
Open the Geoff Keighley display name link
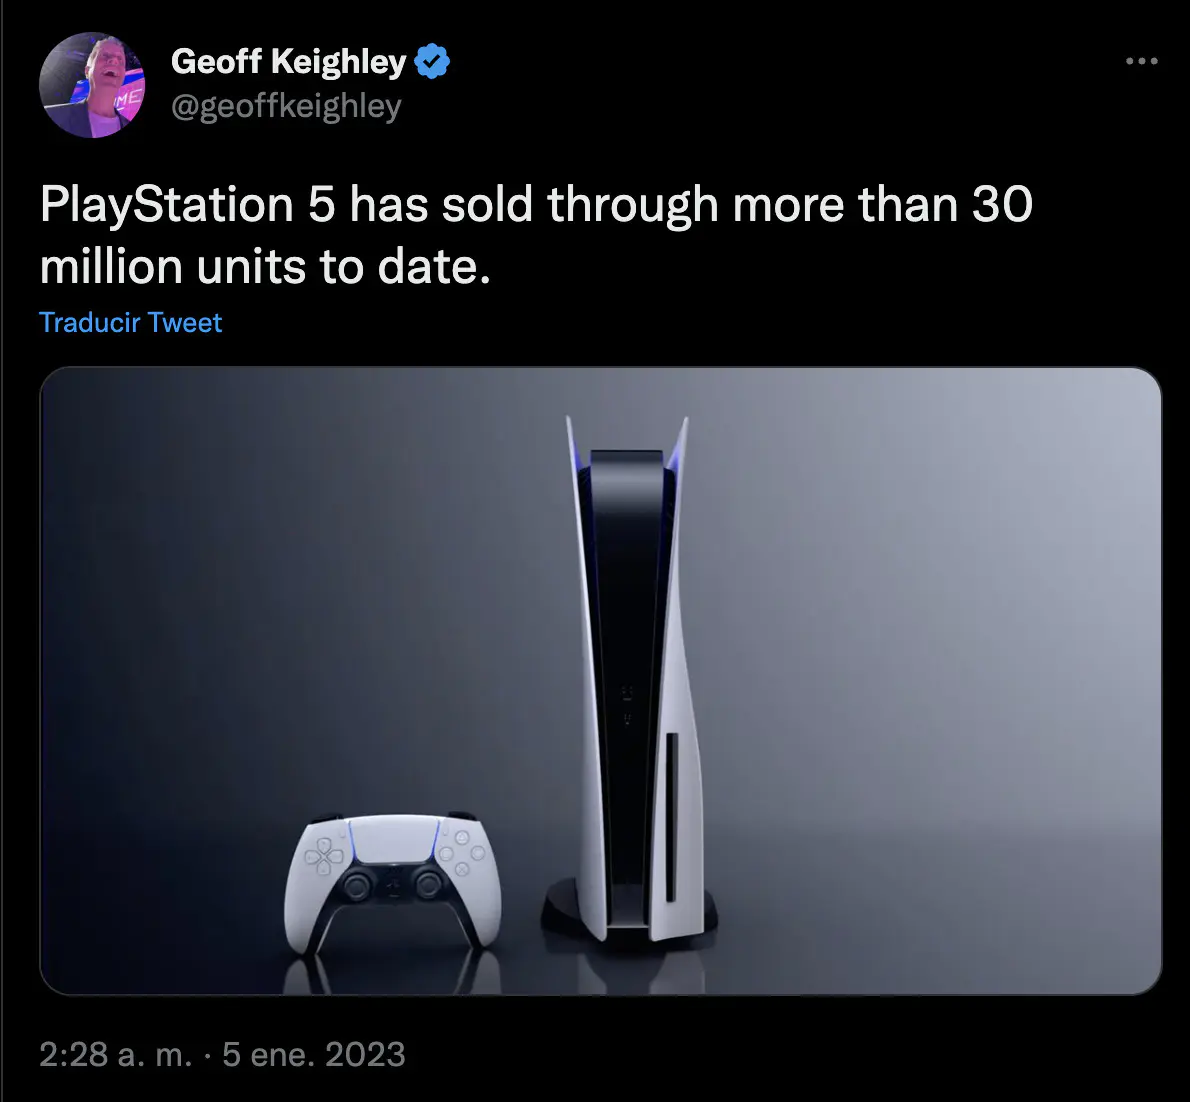tap(288, 61)
